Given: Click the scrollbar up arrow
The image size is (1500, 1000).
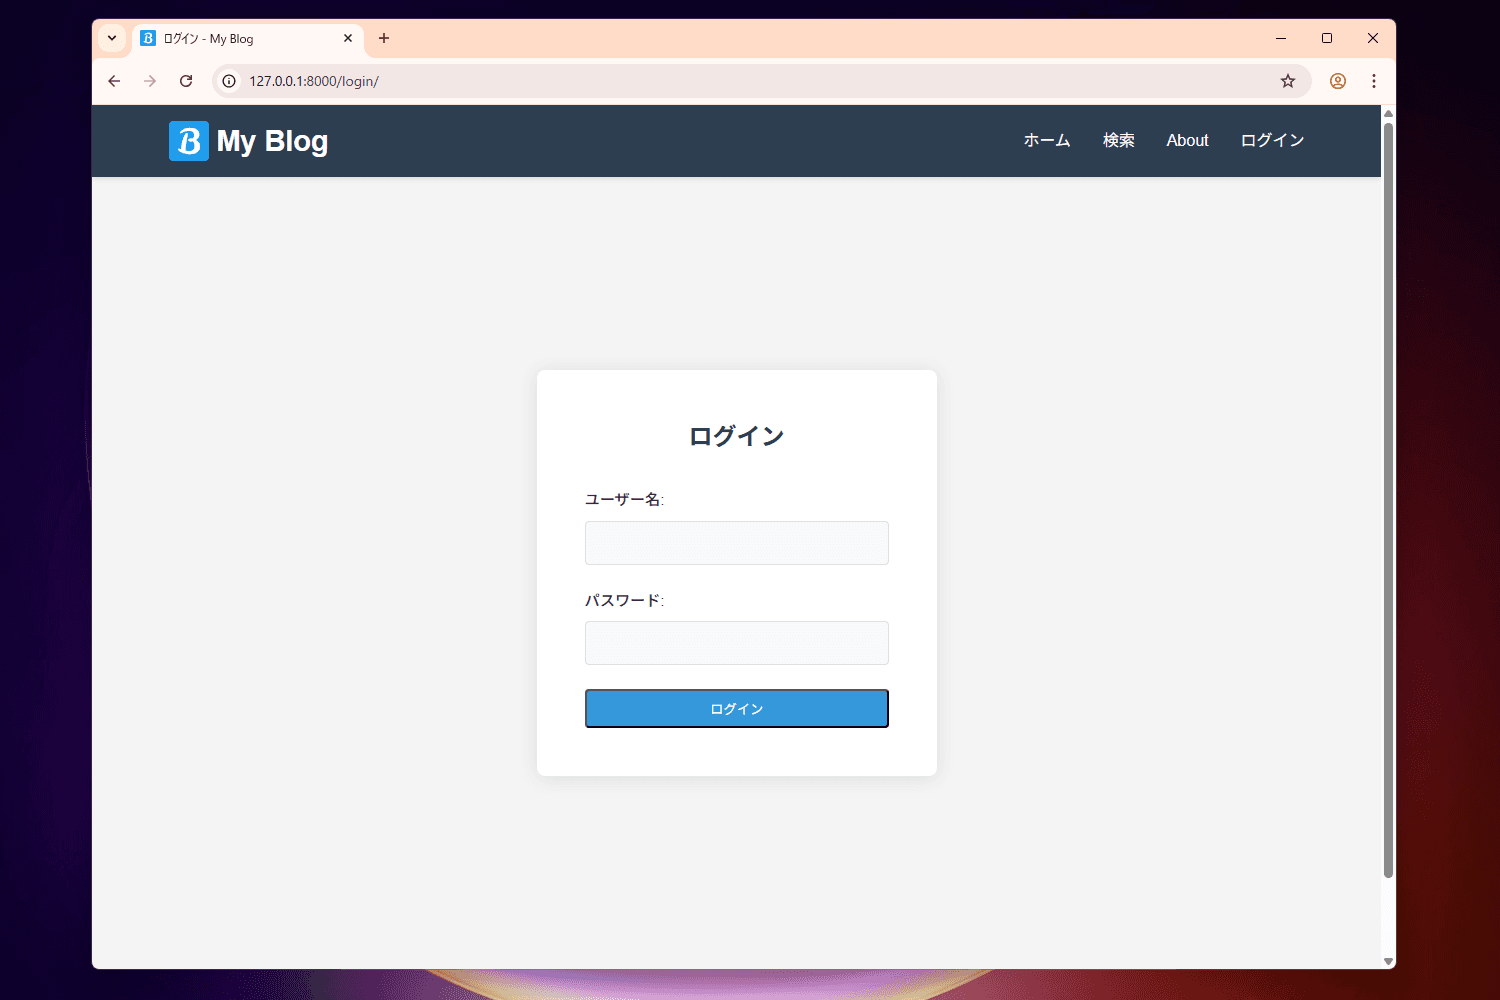Looking at the screenshot, I should click(x=1388, y=113).
